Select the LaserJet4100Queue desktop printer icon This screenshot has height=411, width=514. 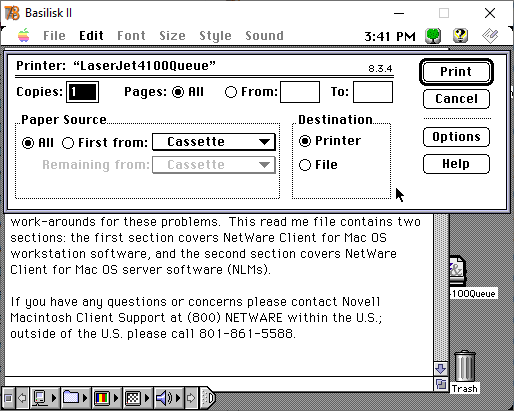457,271
